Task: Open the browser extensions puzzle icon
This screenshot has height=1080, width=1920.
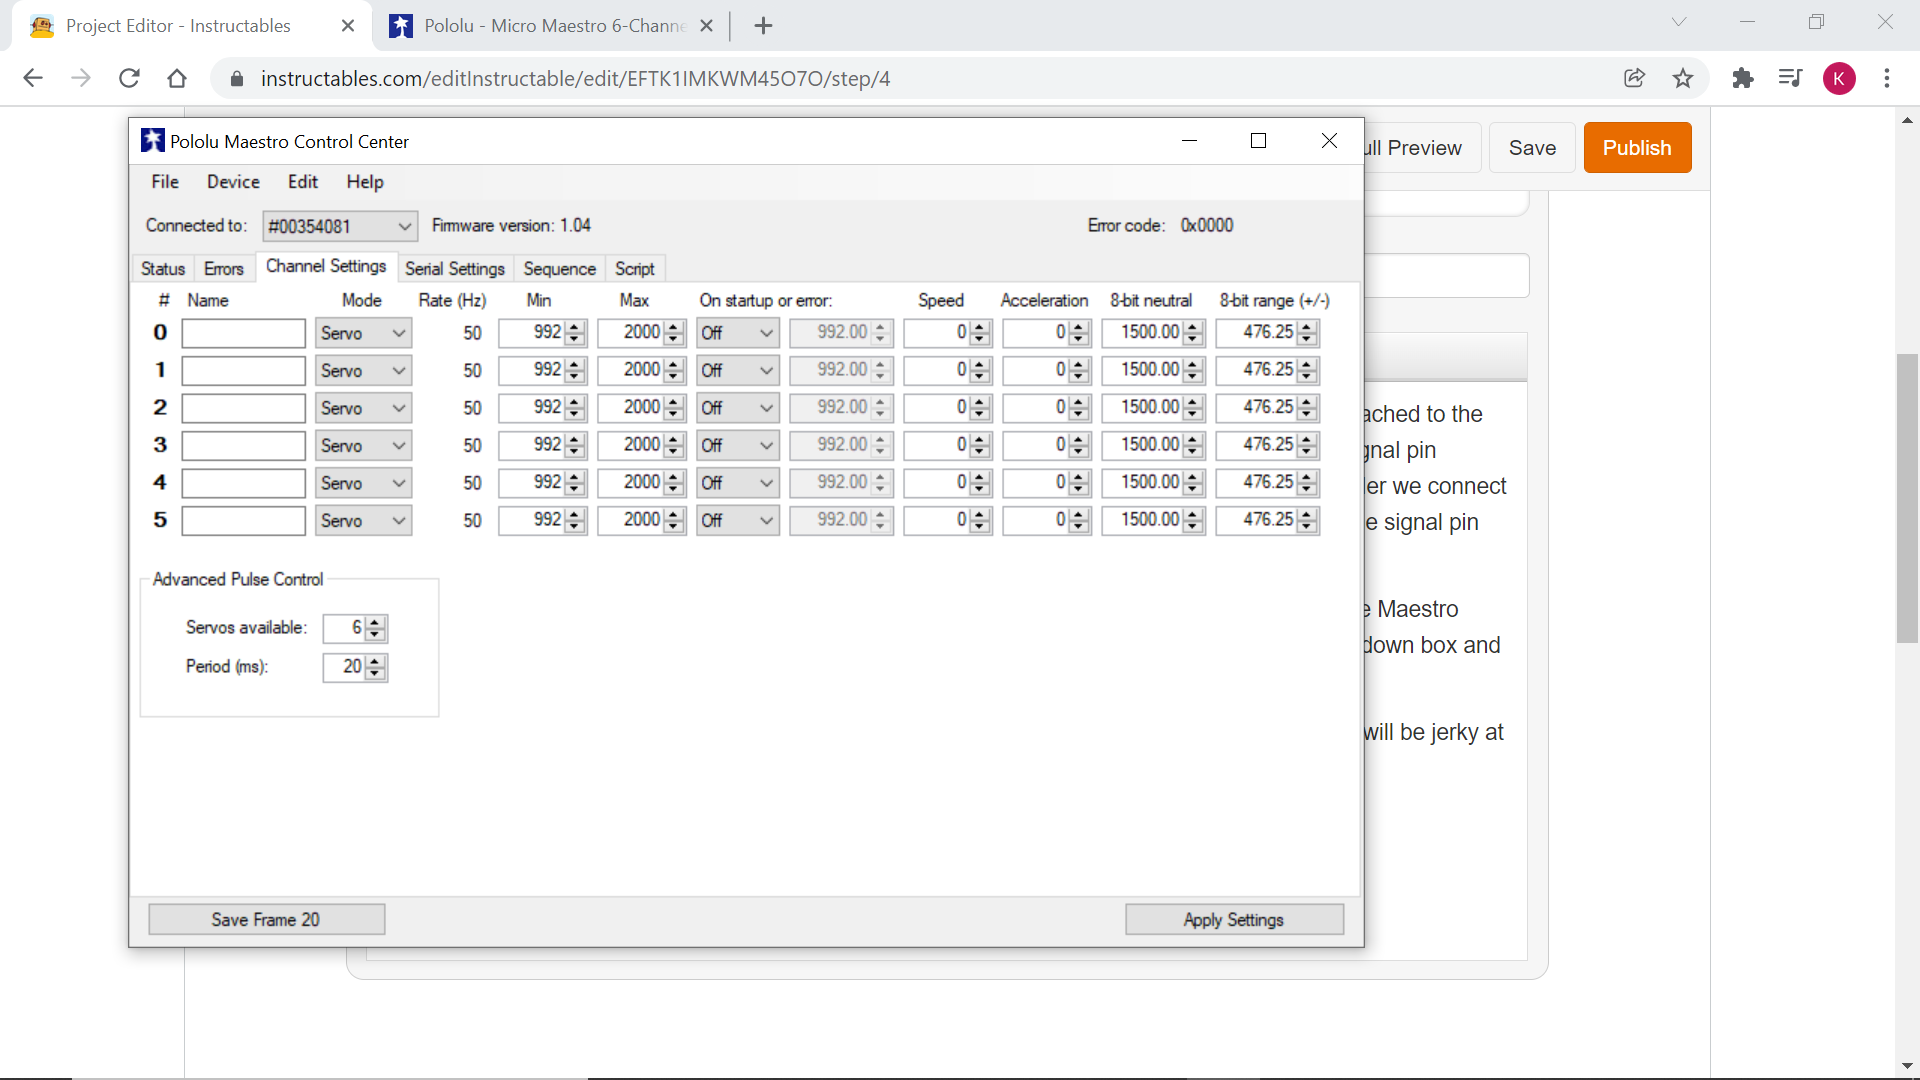Action: pos(1743,78)
